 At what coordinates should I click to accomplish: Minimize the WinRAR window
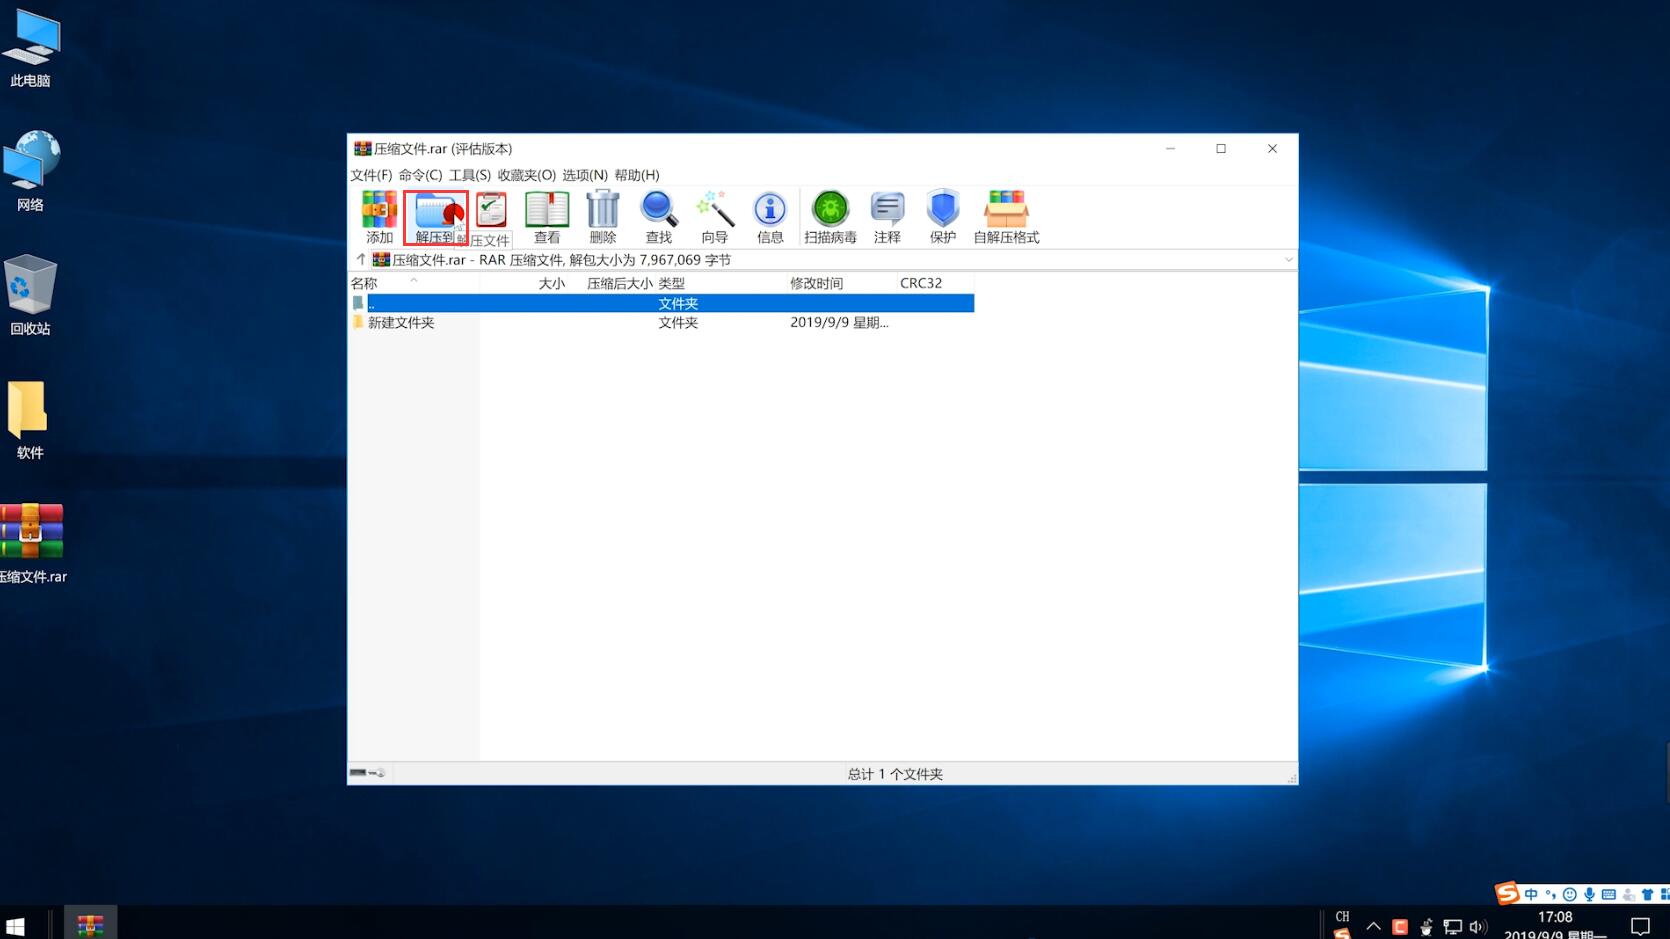(x=1170, y=148)
